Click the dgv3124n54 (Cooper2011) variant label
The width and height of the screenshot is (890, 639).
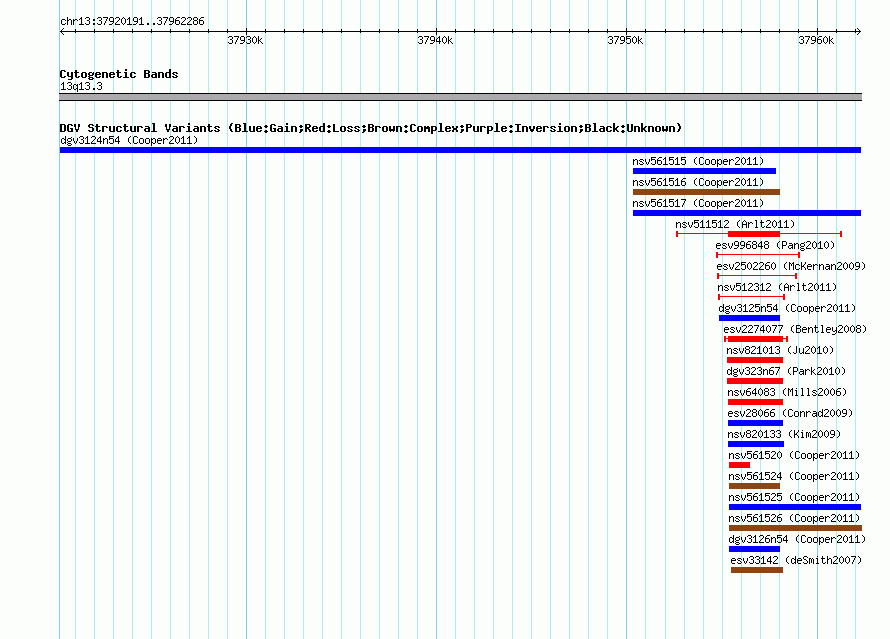point(129,140)
